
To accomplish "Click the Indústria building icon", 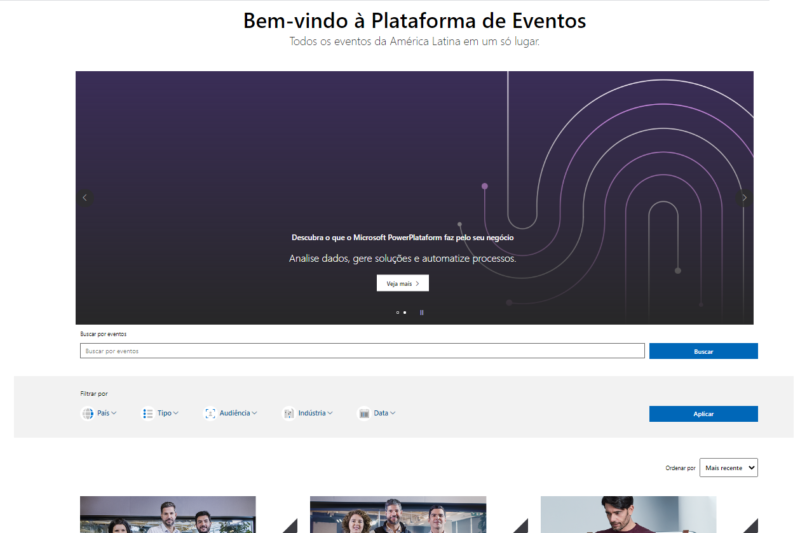I will tap(289, 413).
